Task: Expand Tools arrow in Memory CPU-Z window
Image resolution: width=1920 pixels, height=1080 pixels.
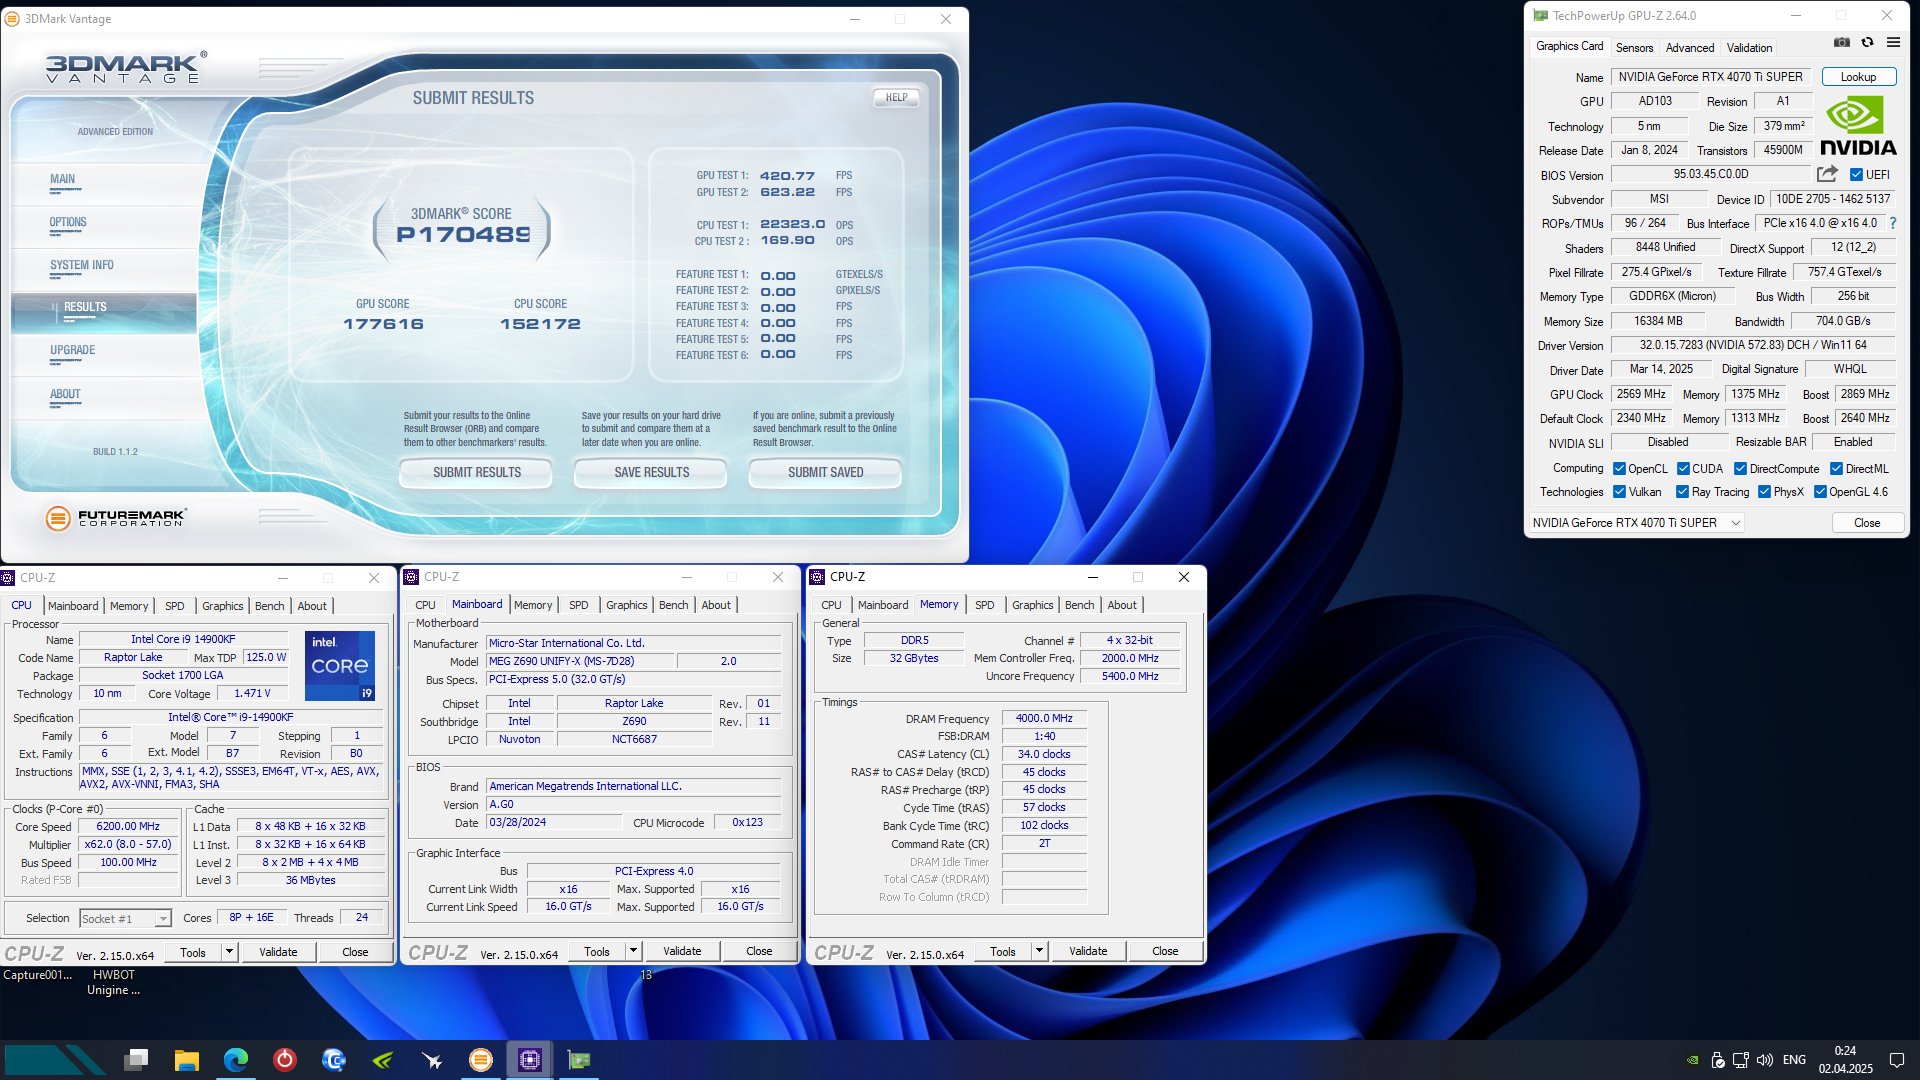Action: coord(1039,951)
